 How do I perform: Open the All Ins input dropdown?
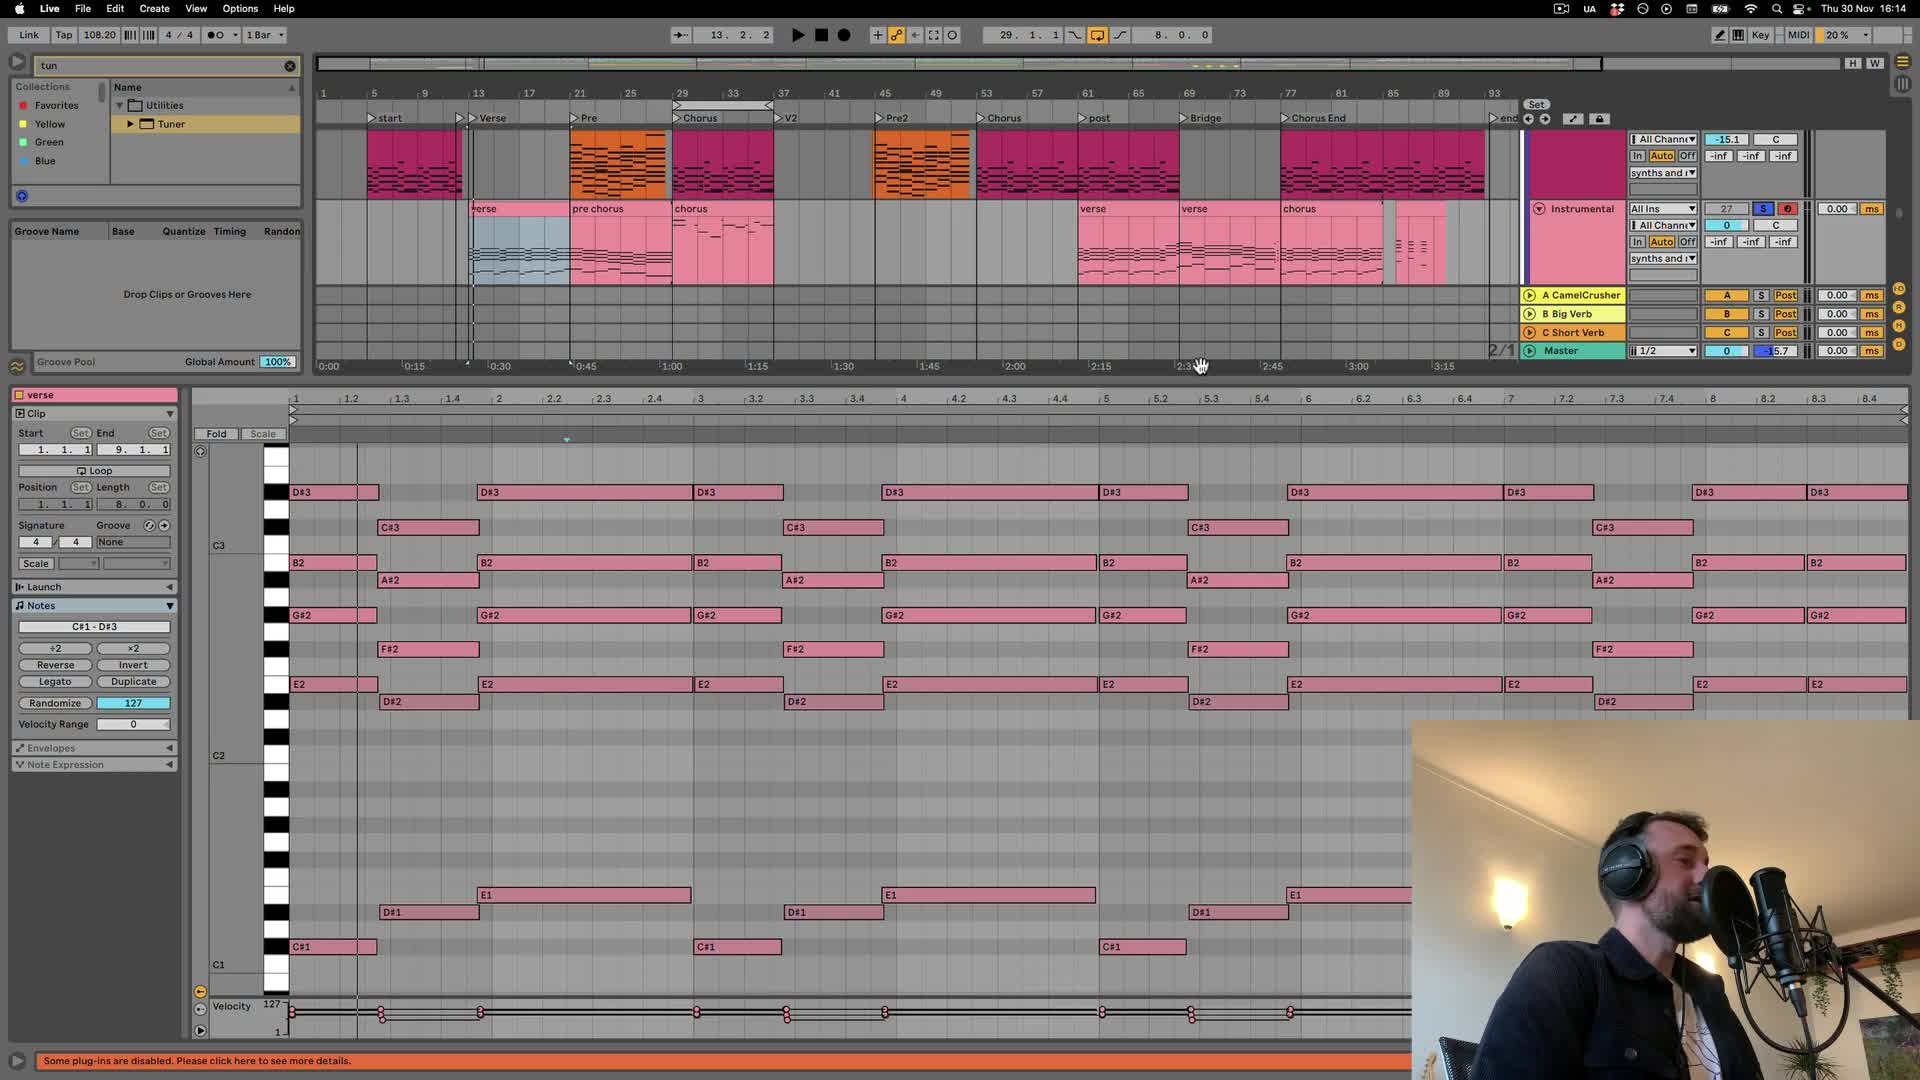(x=1663, y=209)
